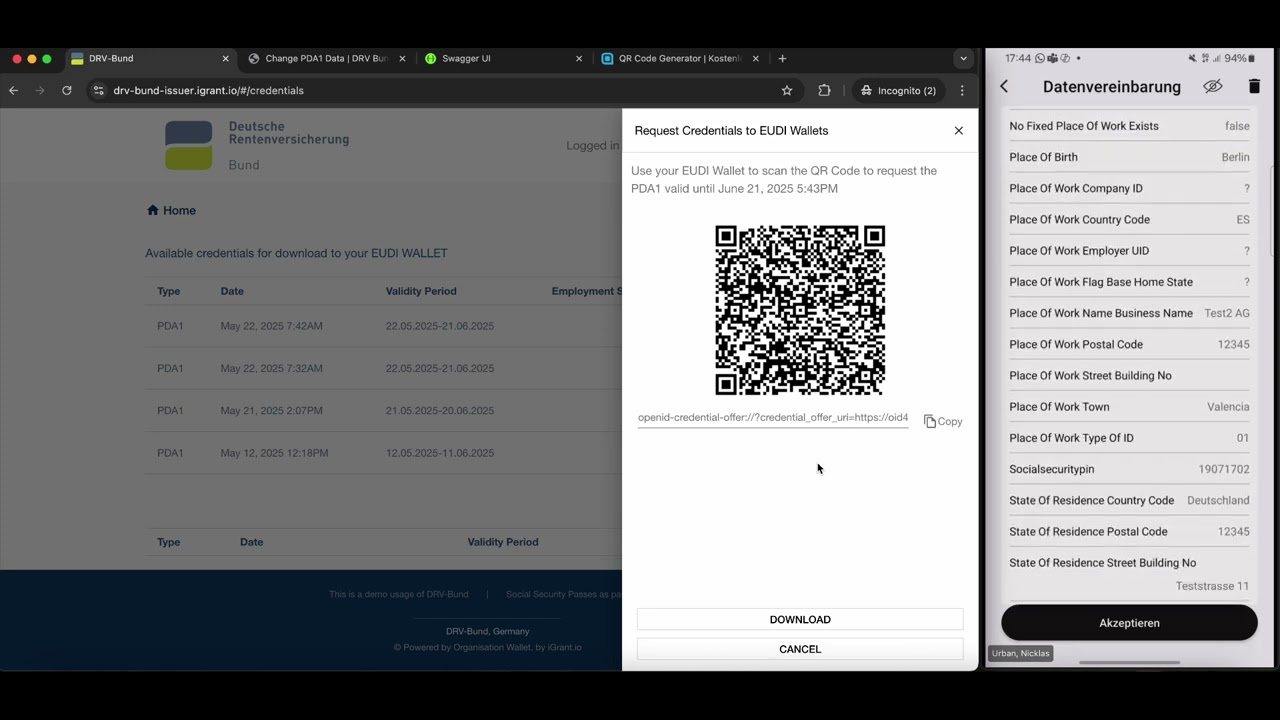Click the Place Of Work Country Code row
The width and height of the screenshot is (1280, 720).
1129,219
